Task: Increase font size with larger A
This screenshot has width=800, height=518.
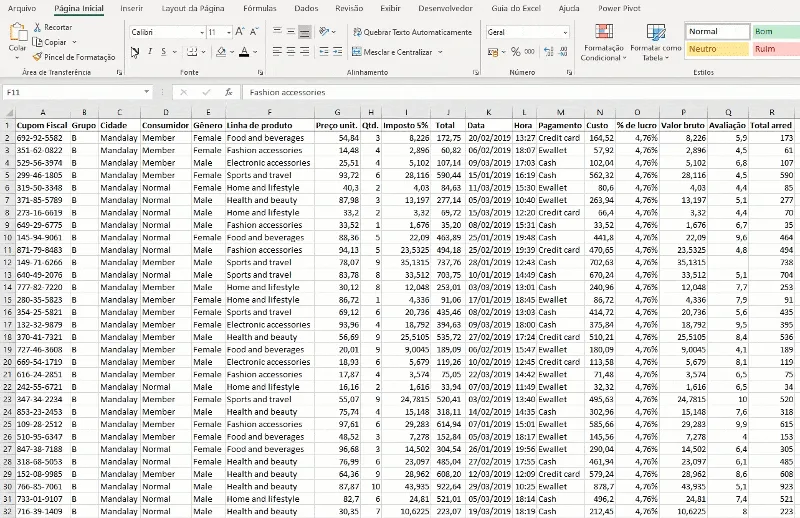Action: point(240,32)
